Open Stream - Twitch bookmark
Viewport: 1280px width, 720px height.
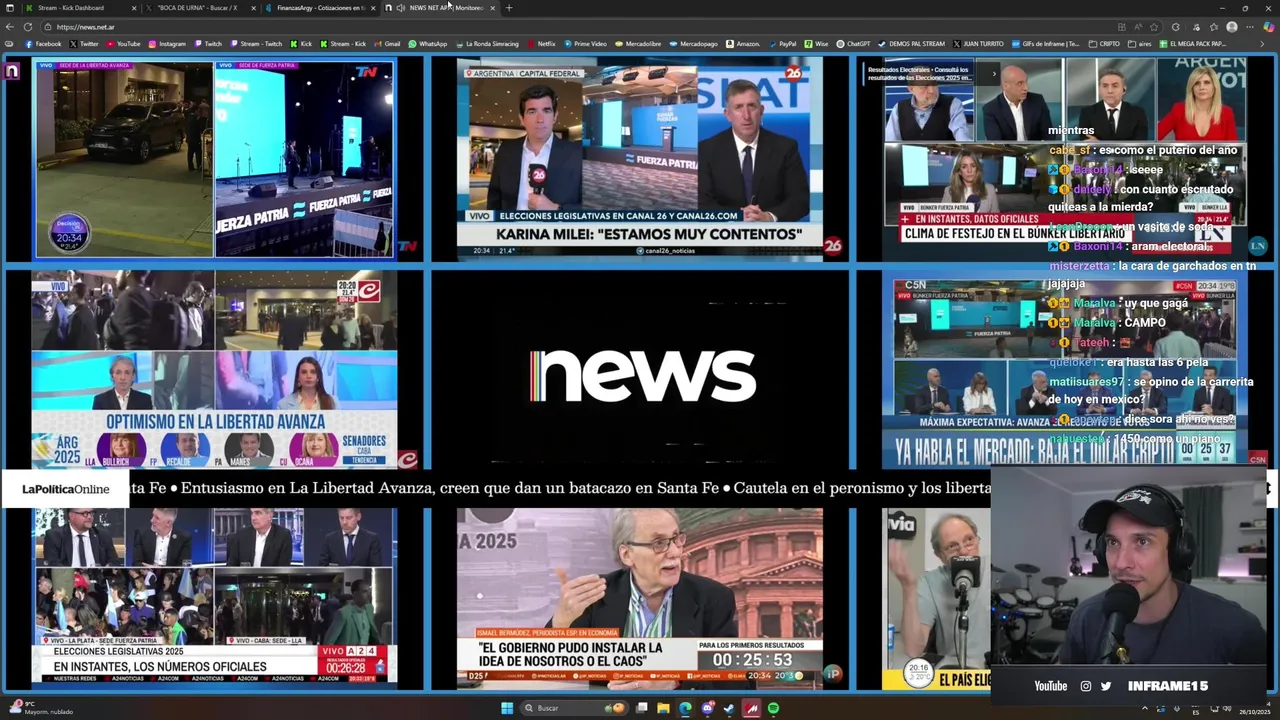(256, 44)
